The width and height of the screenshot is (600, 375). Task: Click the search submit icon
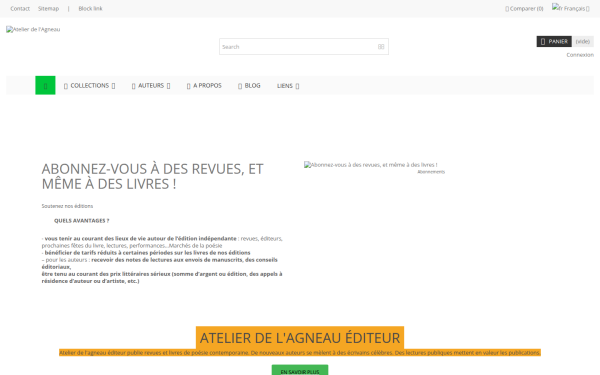(x=381, y=47)
